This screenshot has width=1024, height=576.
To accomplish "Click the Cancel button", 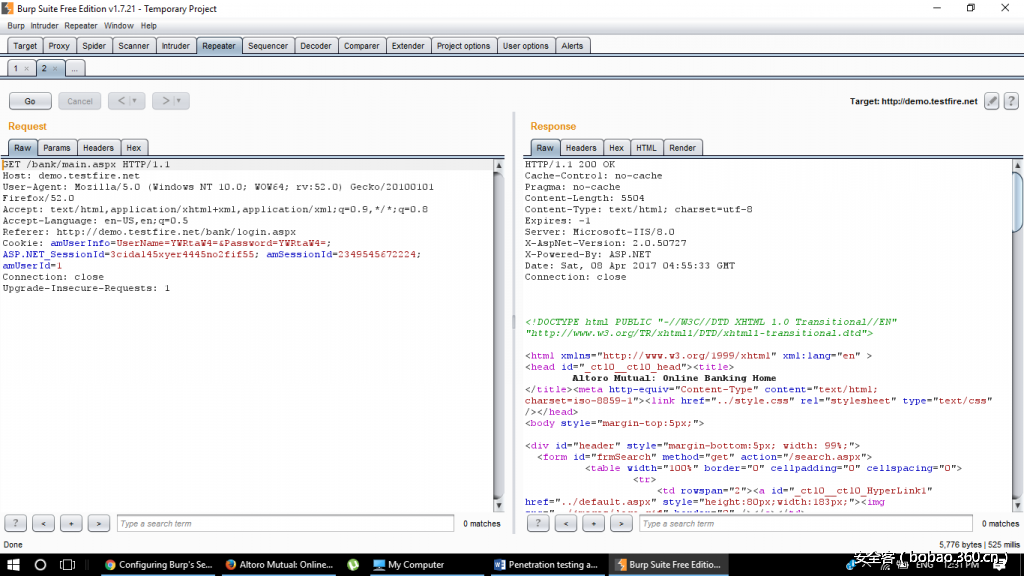I will 79,100.
